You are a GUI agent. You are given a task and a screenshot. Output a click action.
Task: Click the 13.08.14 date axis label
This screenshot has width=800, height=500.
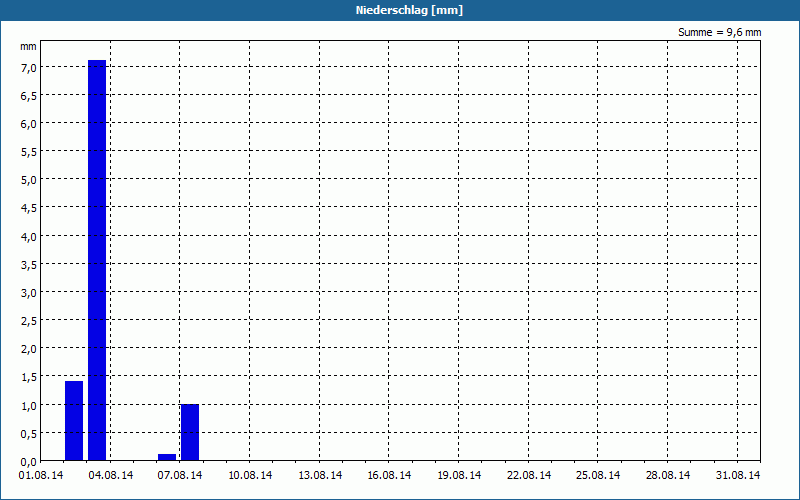(320, 476)
